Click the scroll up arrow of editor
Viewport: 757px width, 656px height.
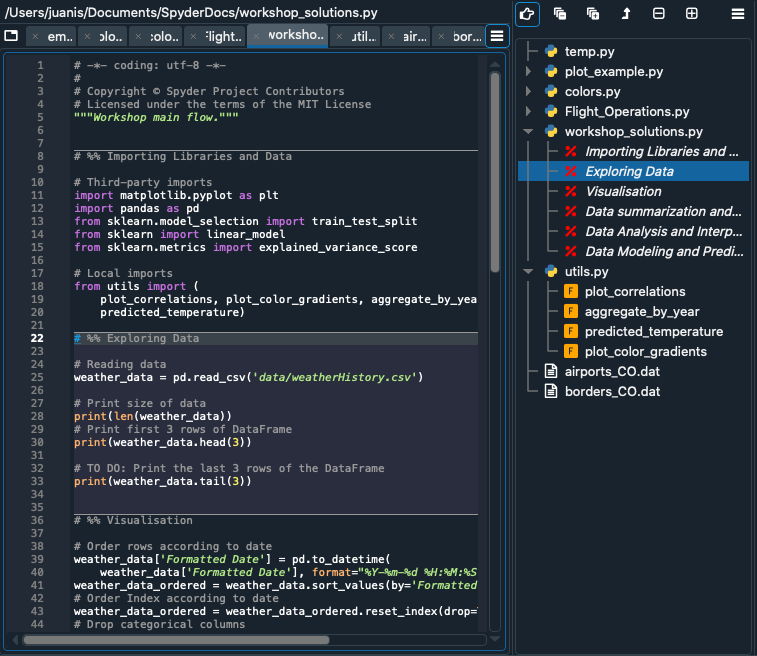(x=495, y=64)
